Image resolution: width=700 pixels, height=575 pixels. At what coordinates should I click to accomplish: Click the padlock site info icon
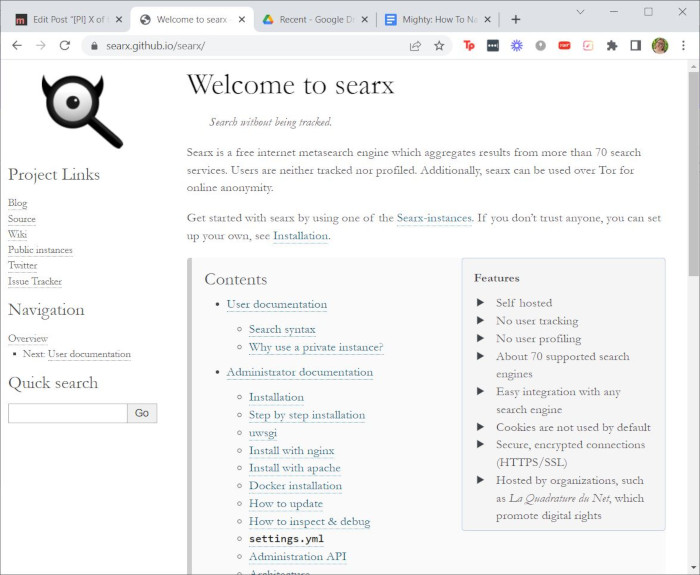[94, 46]
